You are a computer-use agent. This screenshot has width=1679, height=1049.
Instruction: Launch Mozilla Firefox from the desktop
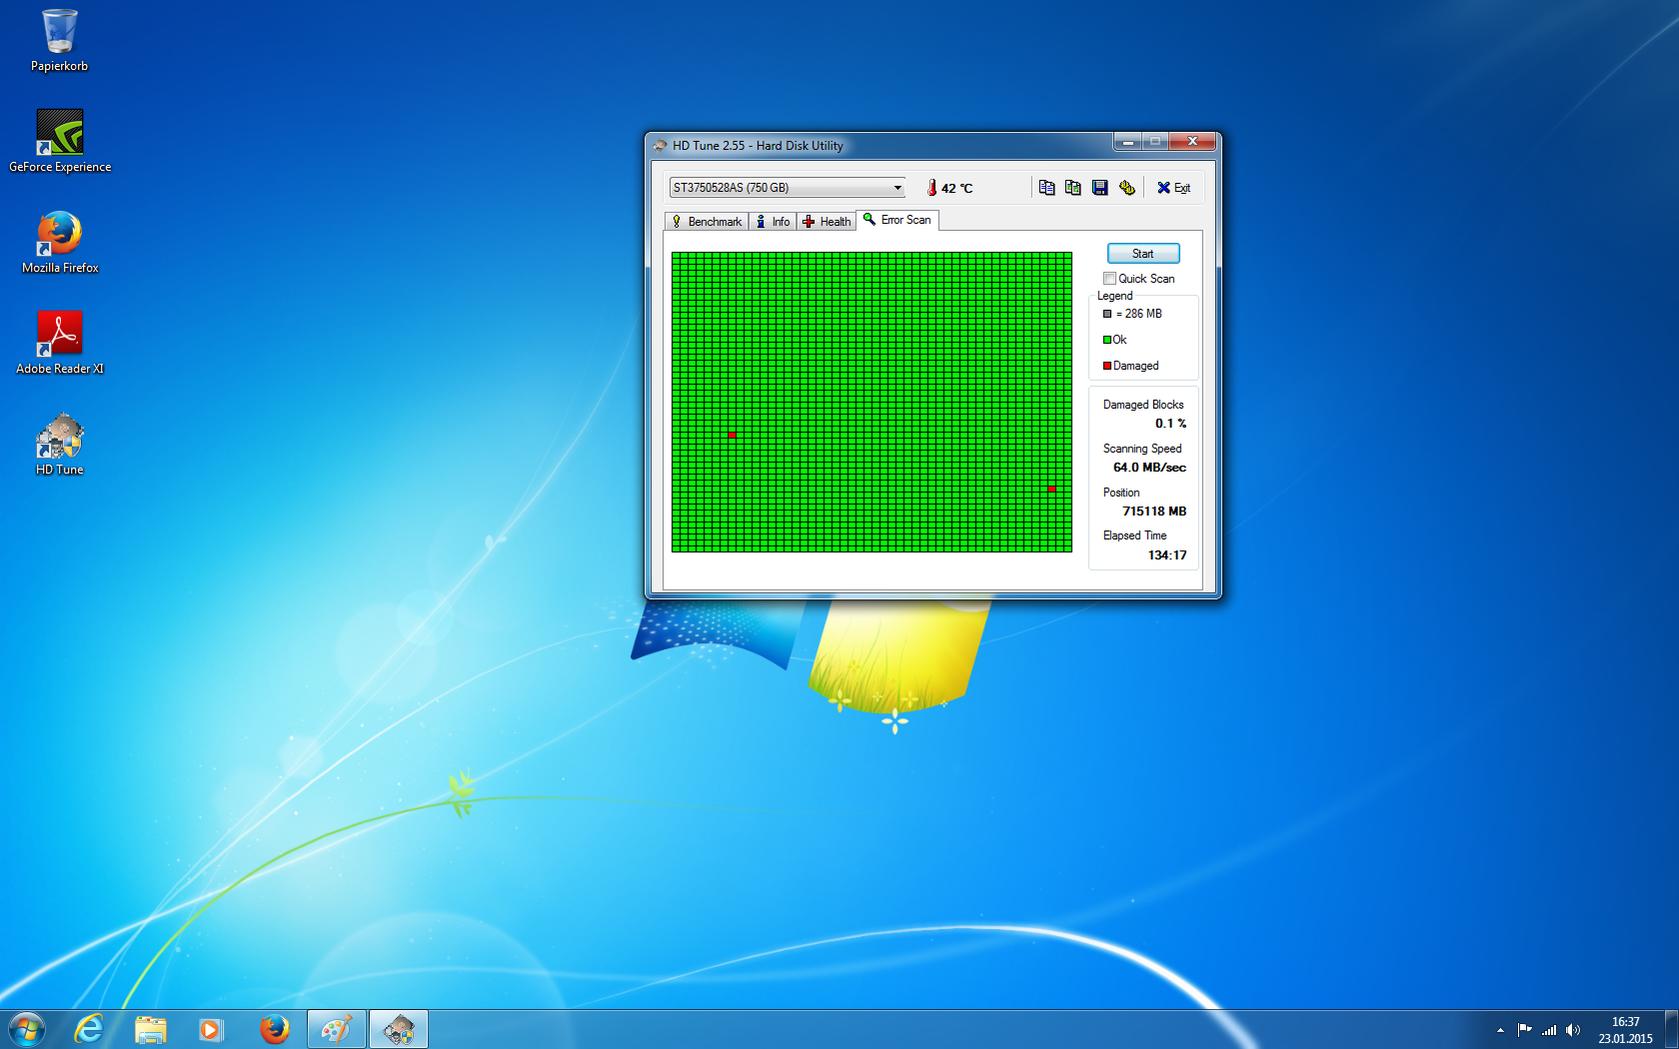[x=60, y=242]
